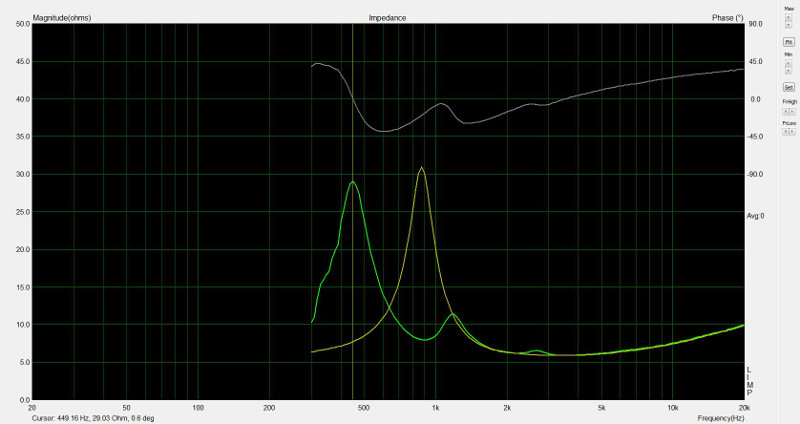The width and height of the screenshot is (800, 424).
Task: Click the Avg:0 indicator
Action: click(755, 215)
